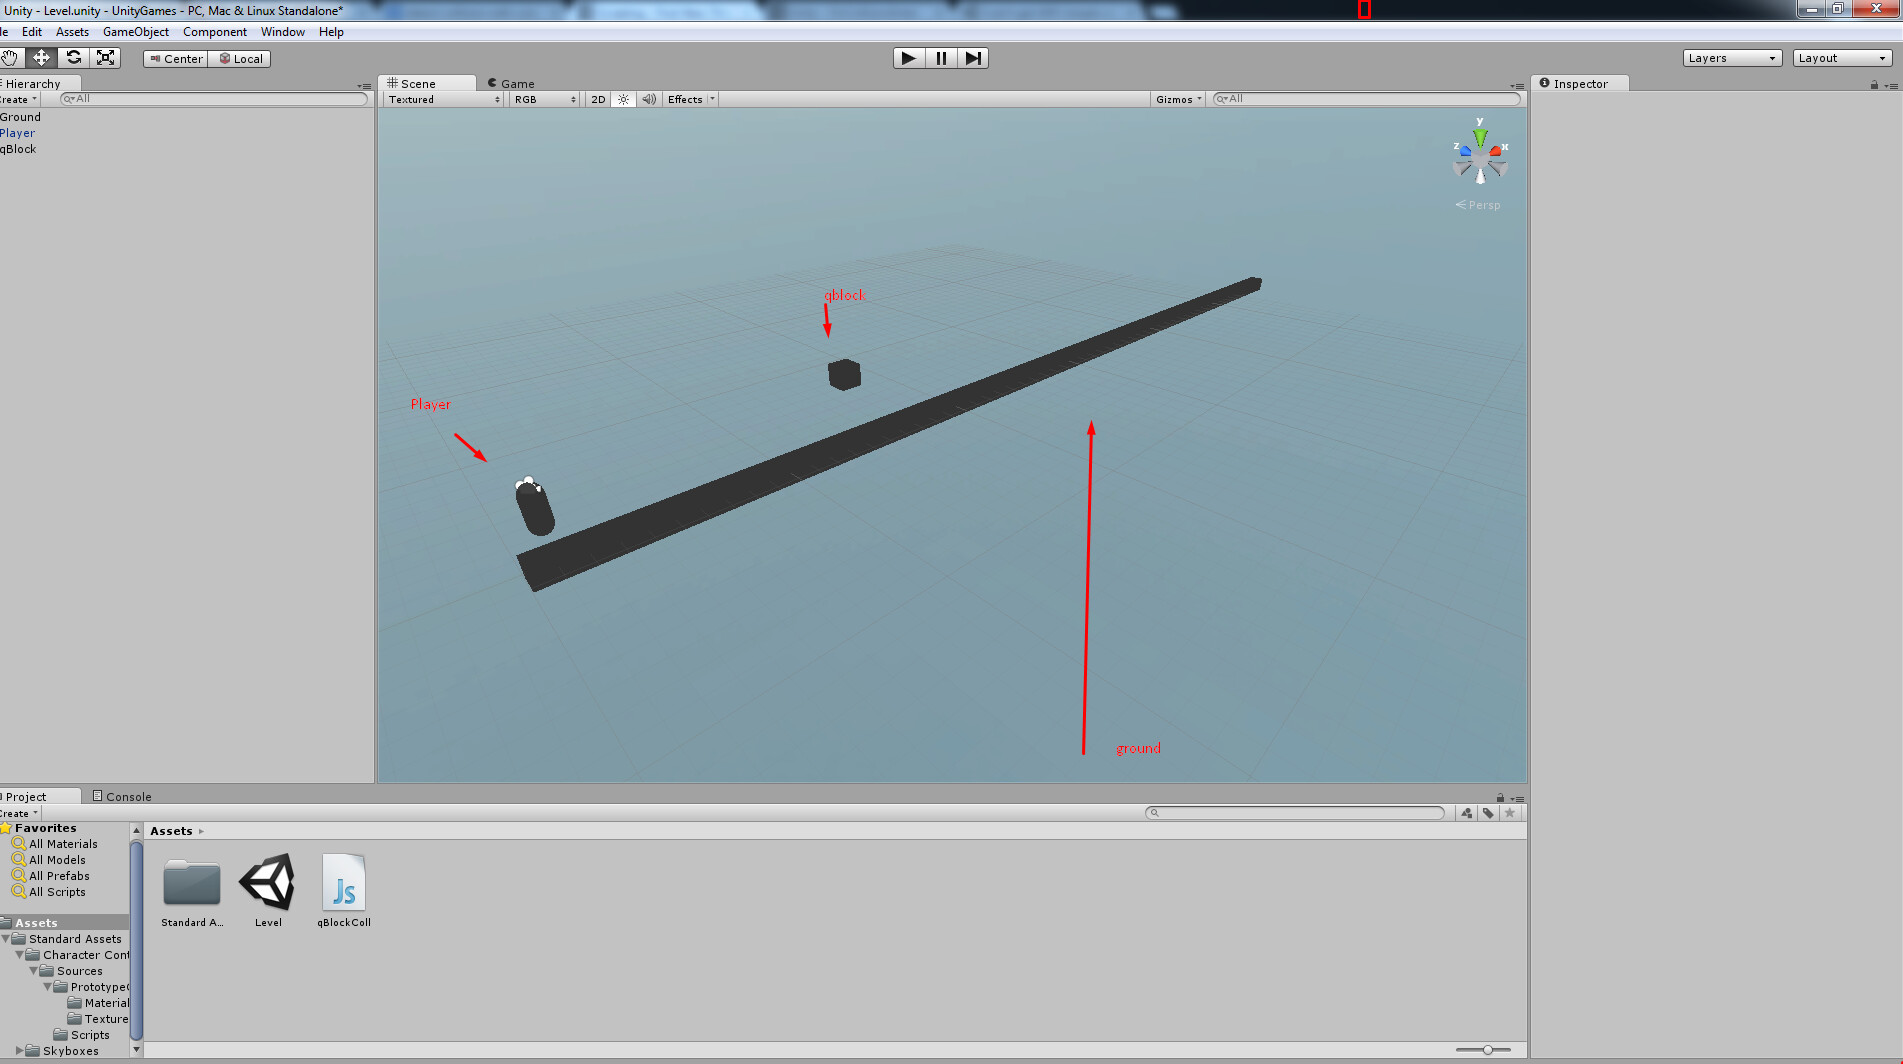1903x1064 pixels.
Task: Toggle Local rotation mode button
Action: (240, 59)
